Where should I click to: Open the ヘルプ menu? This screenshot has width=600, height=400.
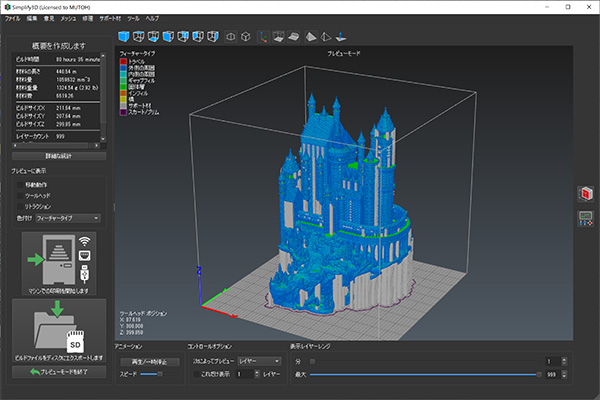pyautogui.click(x=152, y=19)
